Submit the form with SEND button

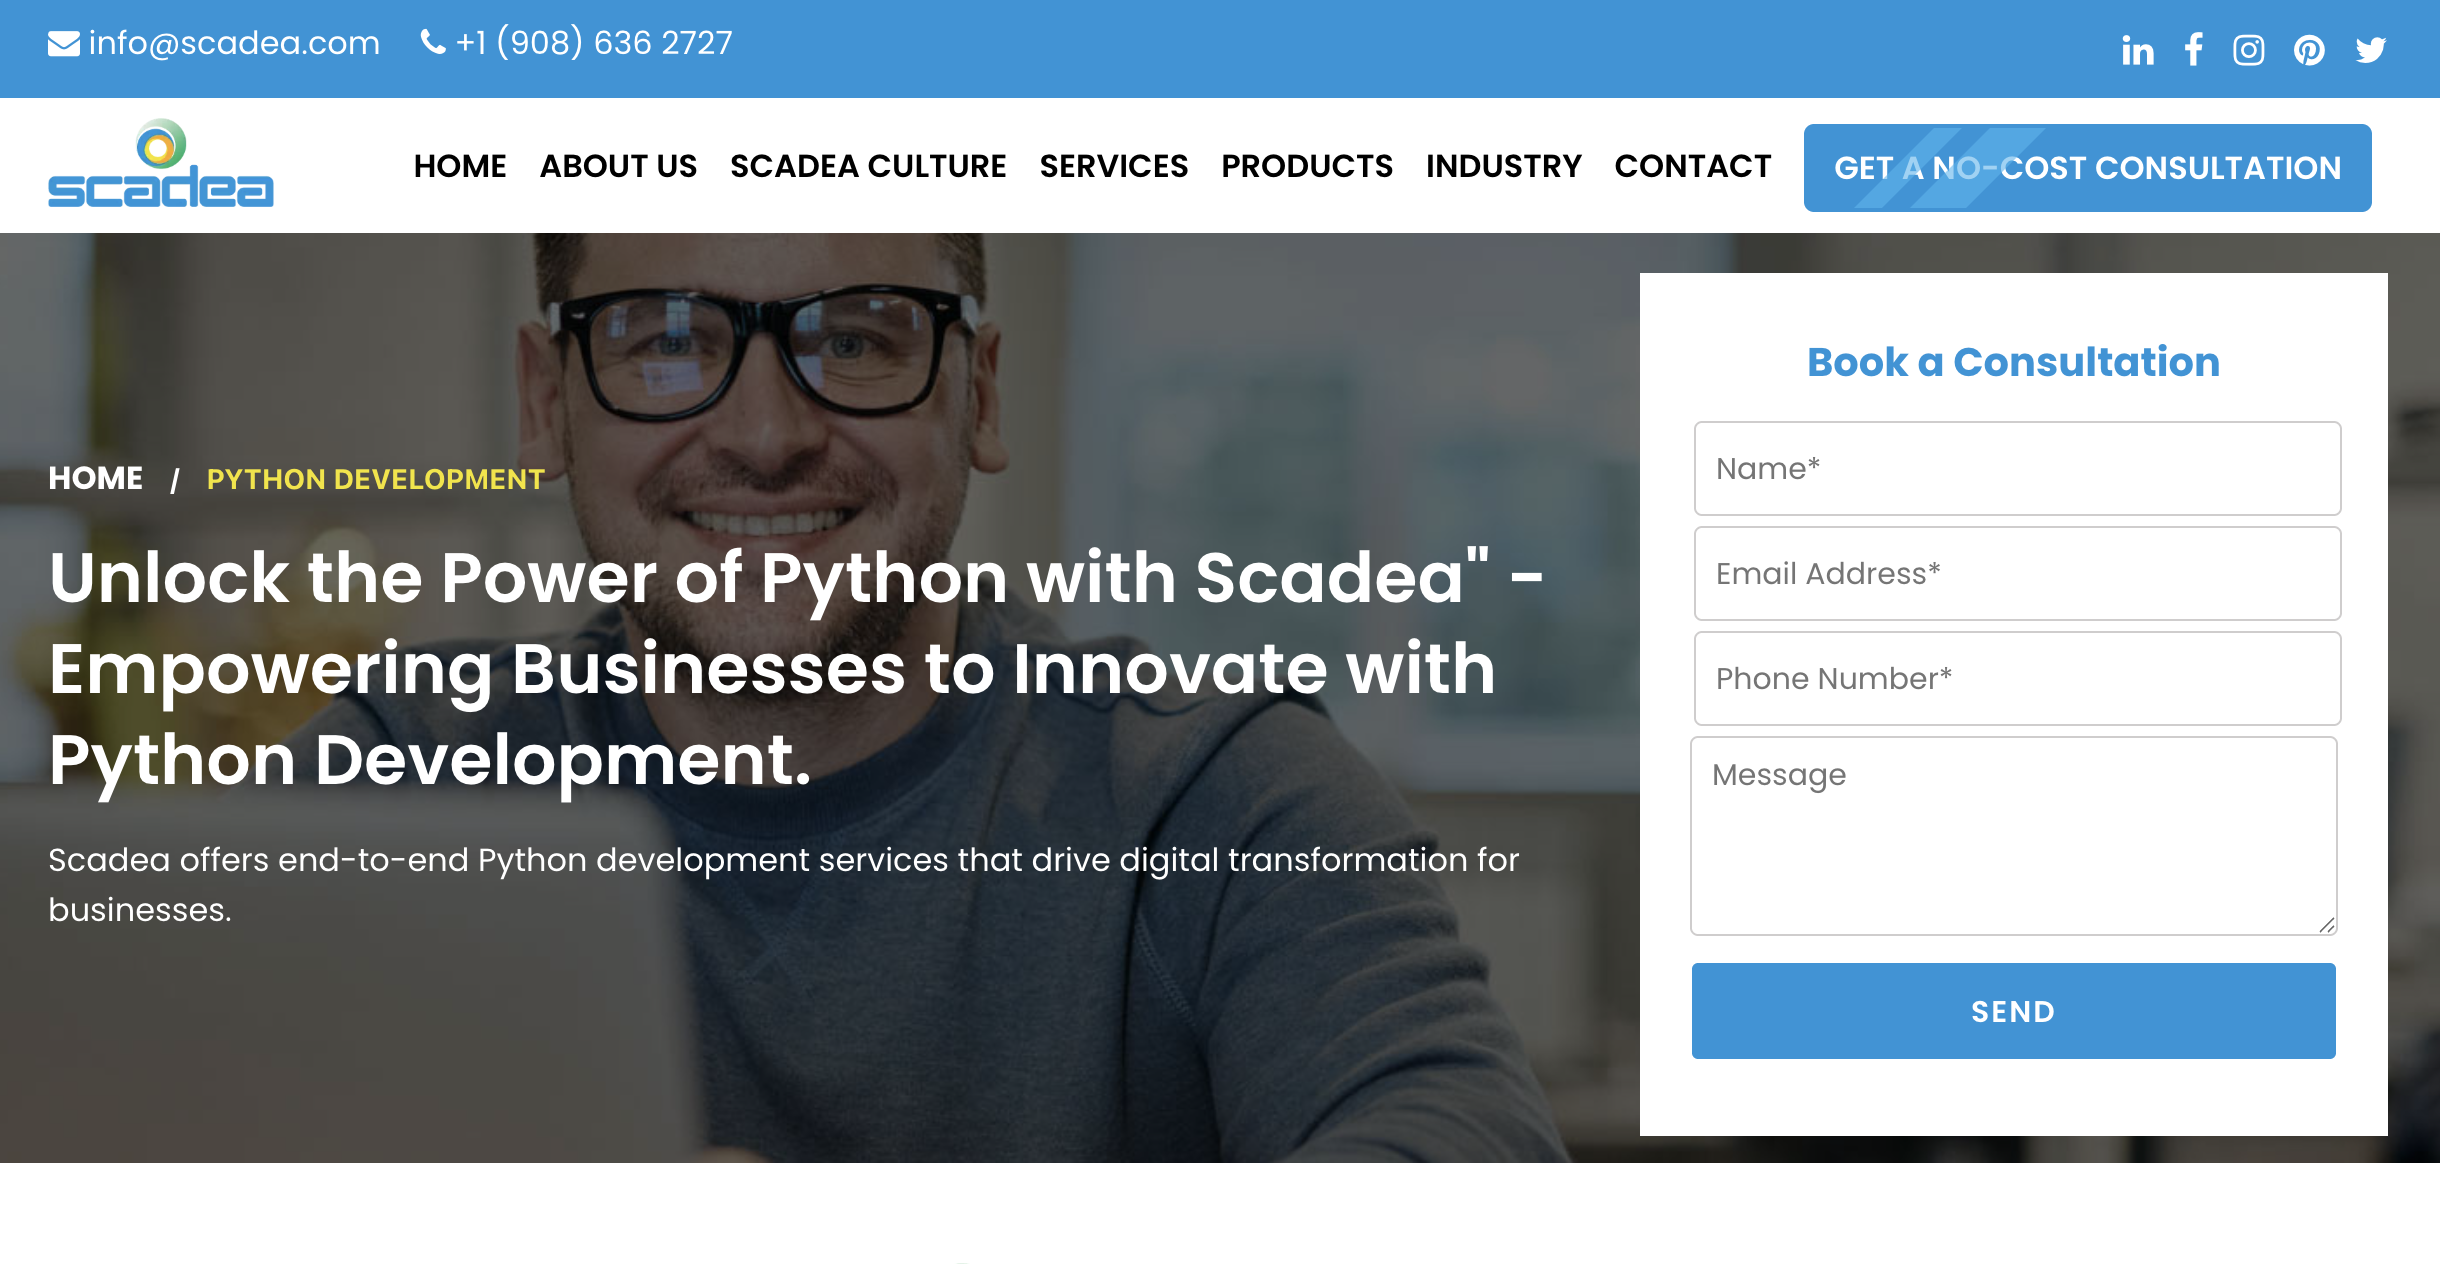(2014, 1011)
